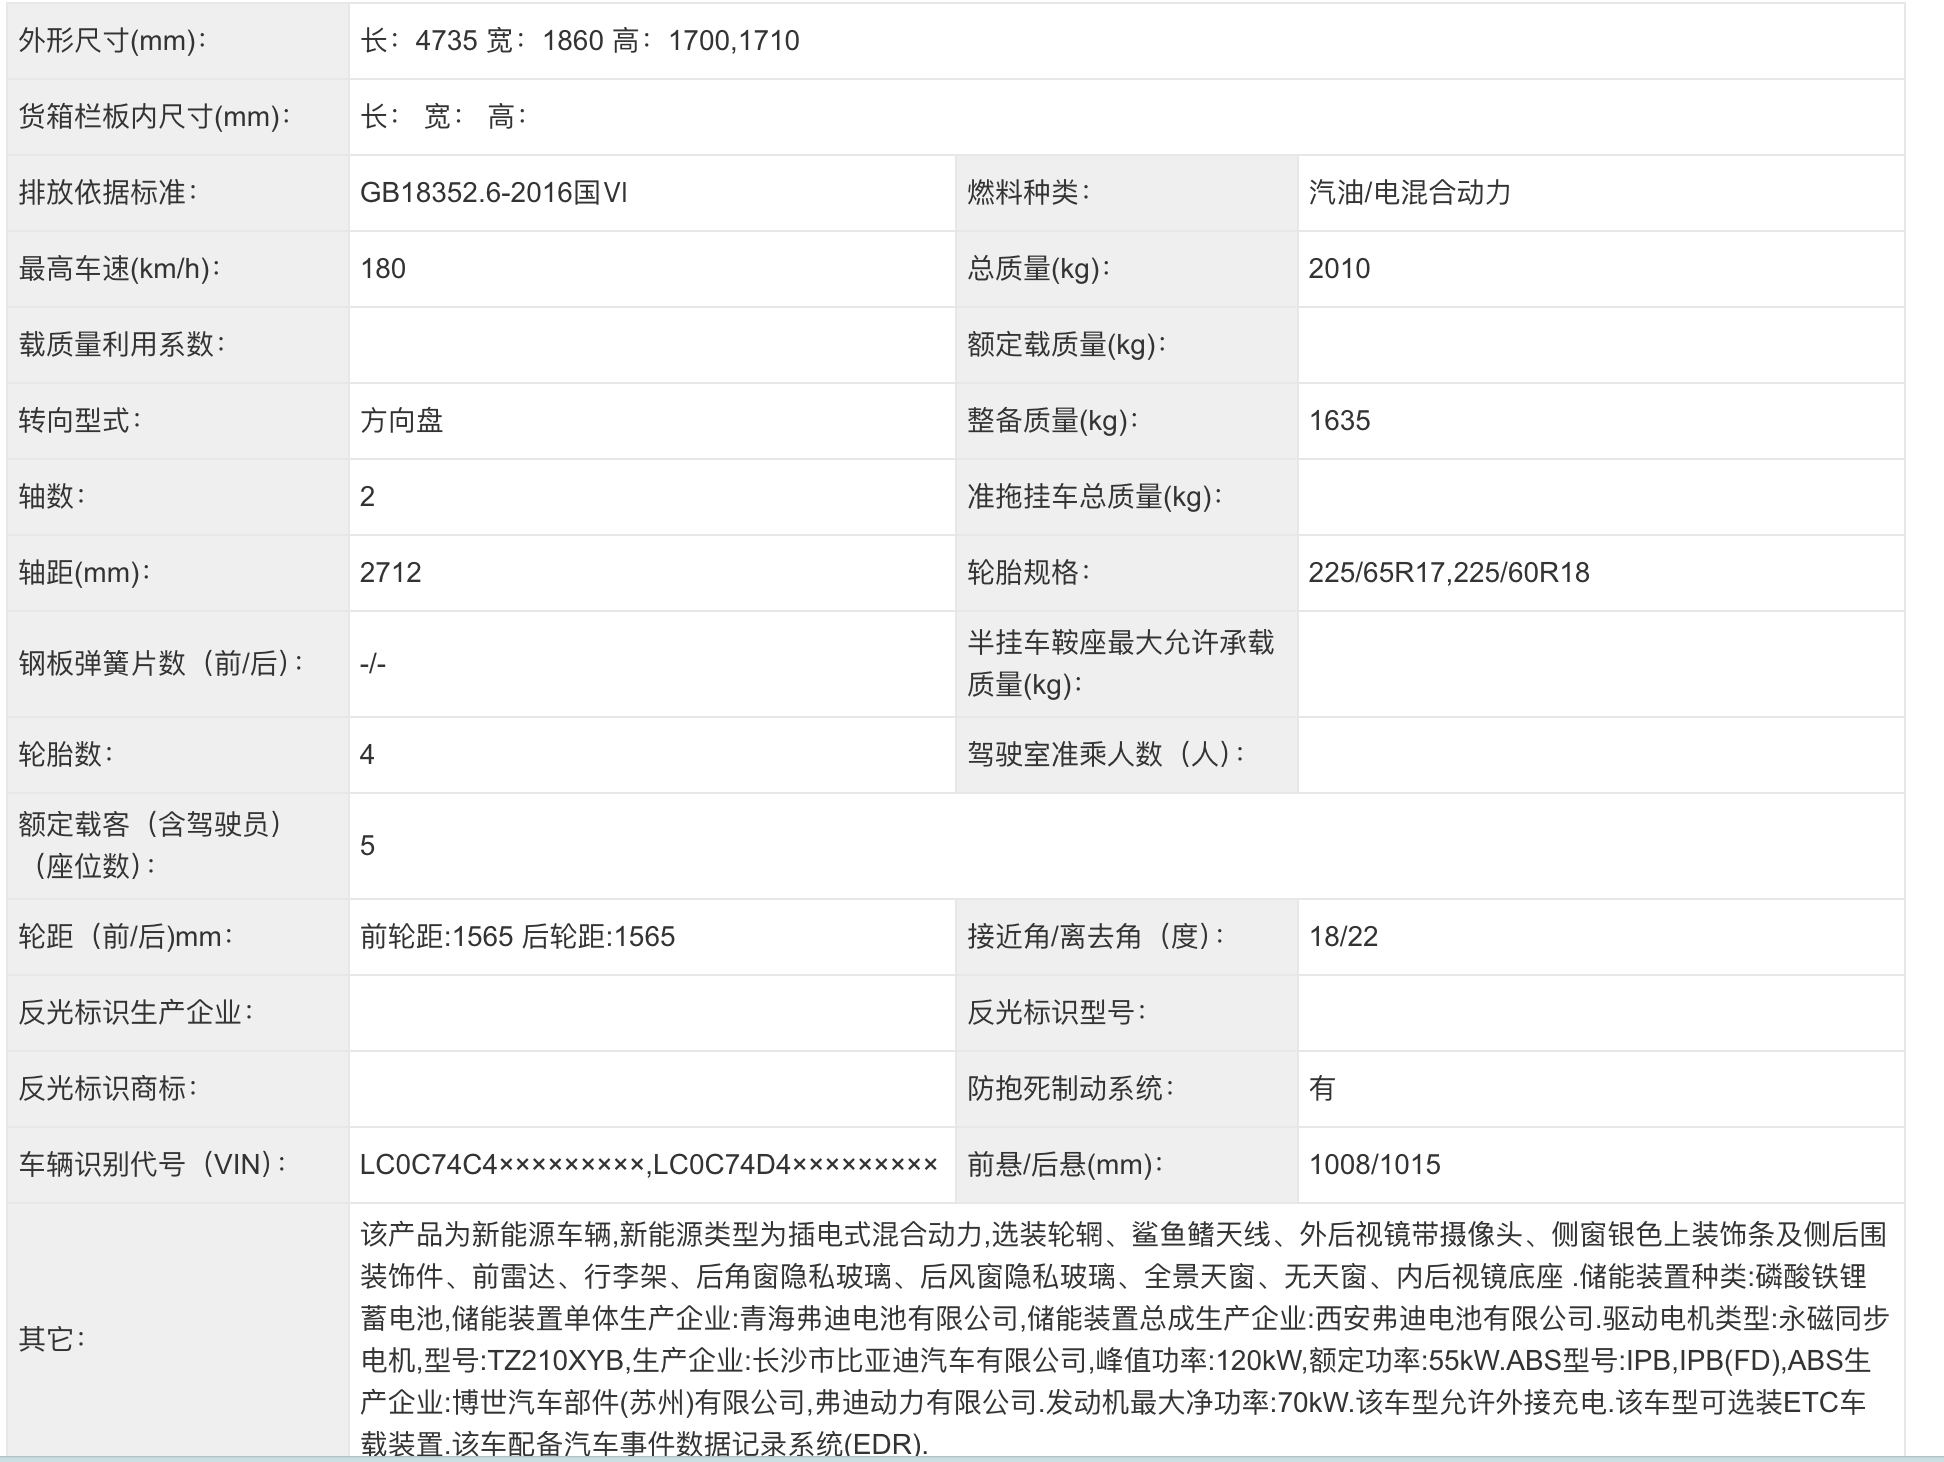Image resolution: width=1944 pixels, height=1462 pixels.
Task: Select fuel type value 汽油/电混合动力
Action: (1410, 193)
